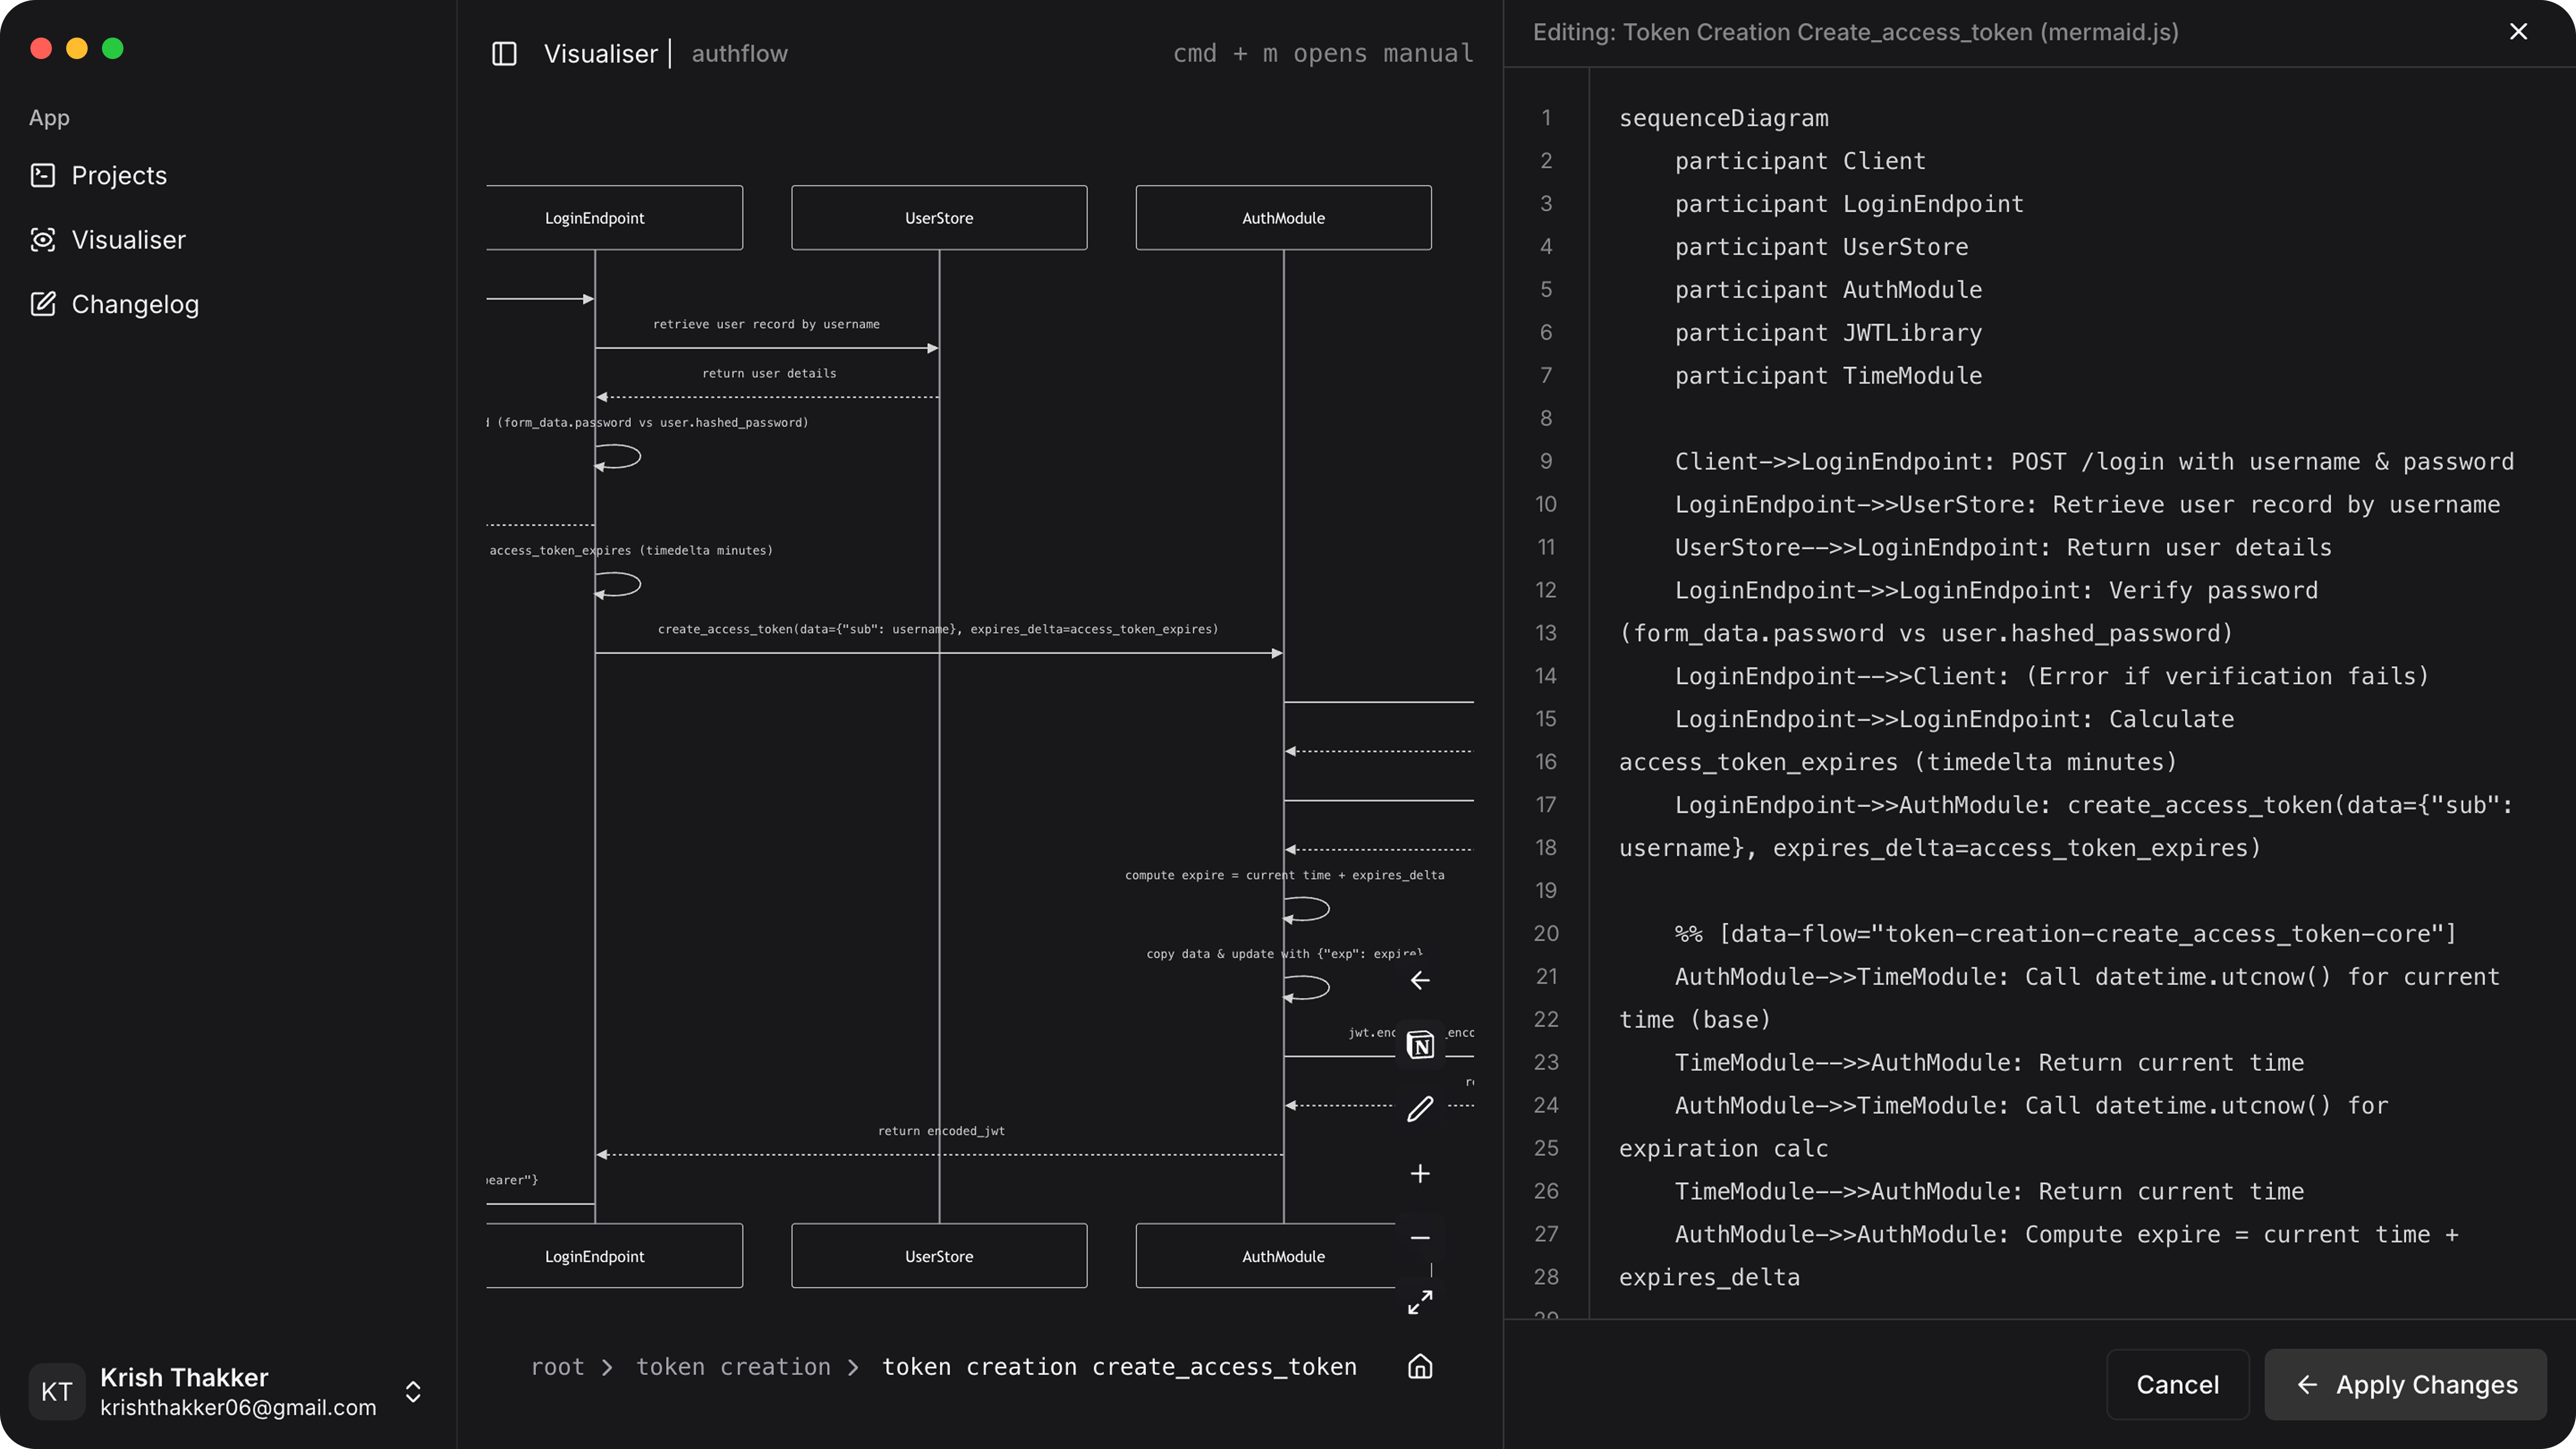
Task: Click line number 9 in editor gutter
Action: tap(1546, 461)
